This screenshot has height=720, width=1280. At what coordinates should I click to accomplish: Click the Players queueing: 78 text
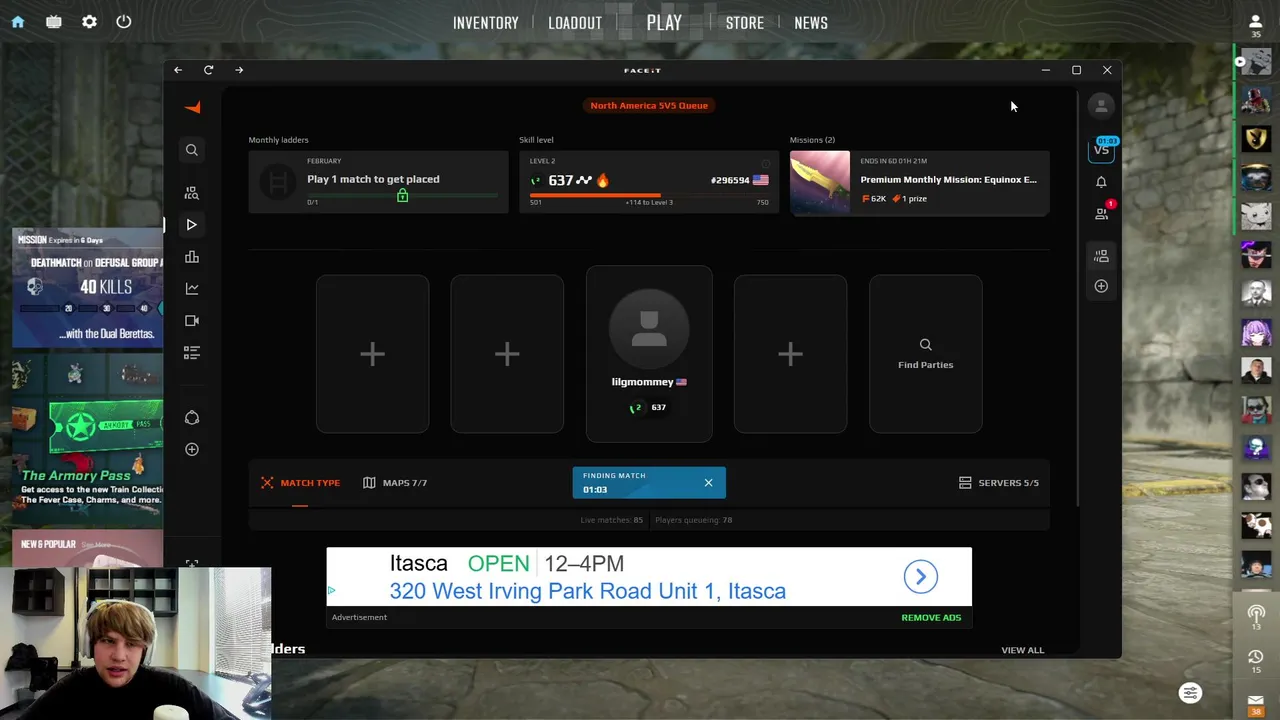693,520
